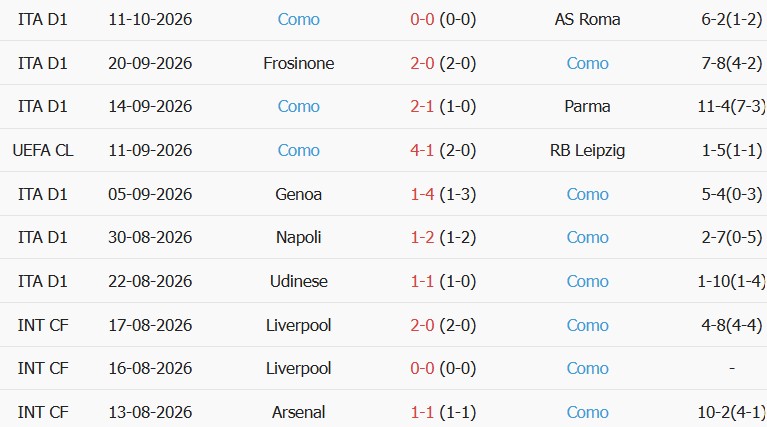This screenshot has height=427, width=767.
Task: Open Como link in 16-08-2026 Liverpool row
Action: click(x=587, y=369)
